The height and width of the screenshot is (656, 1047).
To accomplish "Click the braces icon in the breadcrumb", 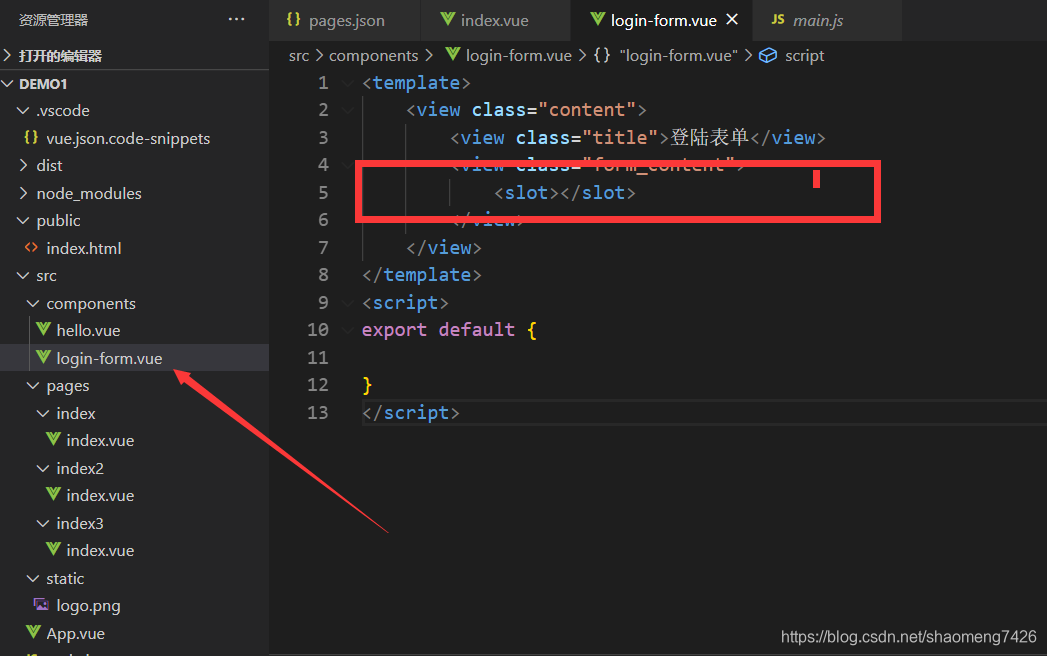I will coord(602,55).
